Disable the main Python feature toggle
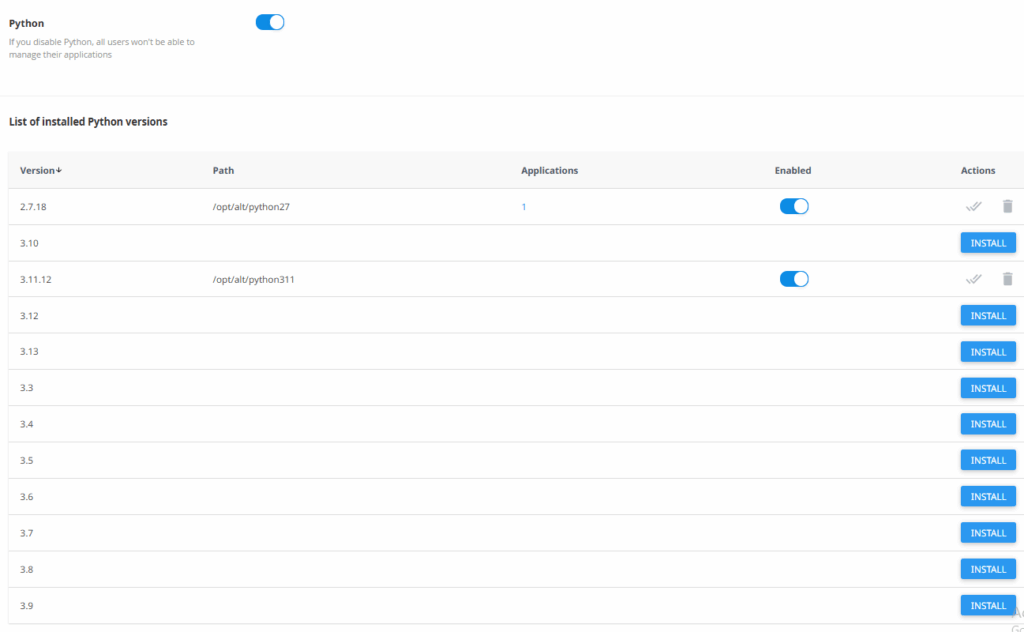Image resolution: width=1024 pixels, height=632 pixels. click(x=269, y=21)
